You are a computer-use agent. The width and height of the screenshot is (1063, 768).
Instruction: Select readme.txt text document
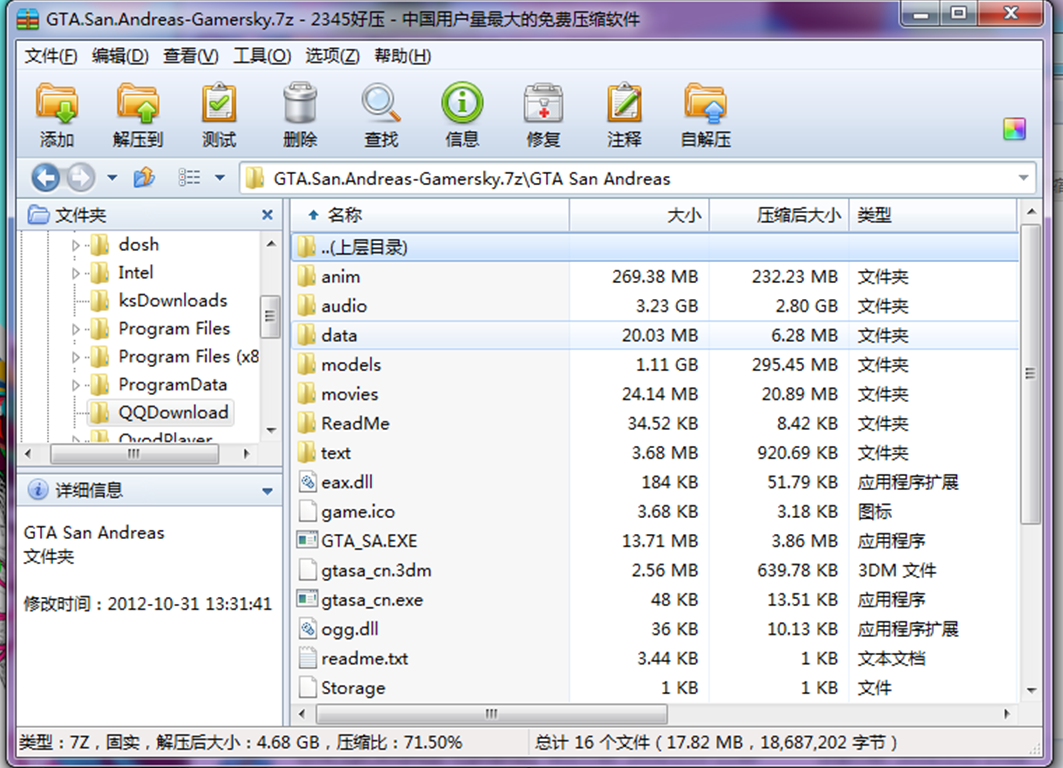tap(656, 658)
